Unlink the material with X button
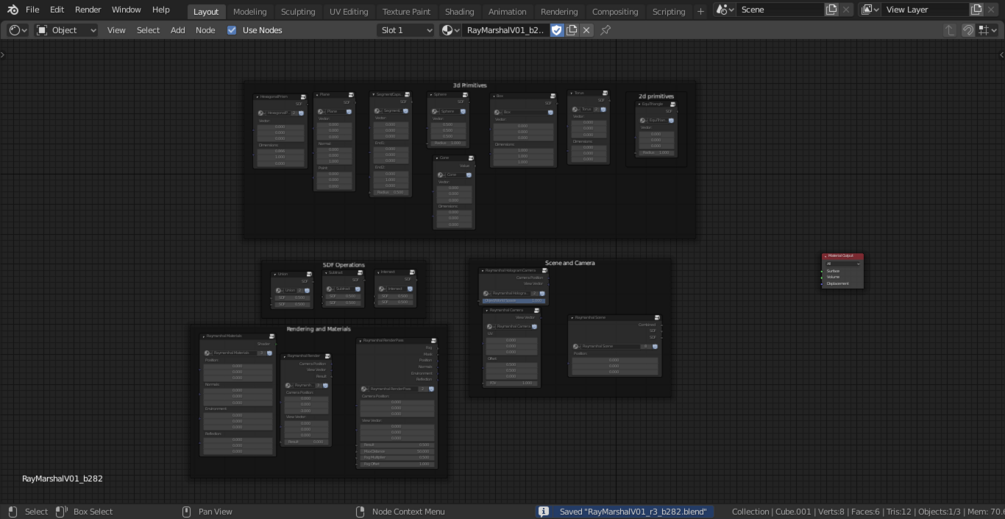The image size is (1005, 519). point(586,30)
